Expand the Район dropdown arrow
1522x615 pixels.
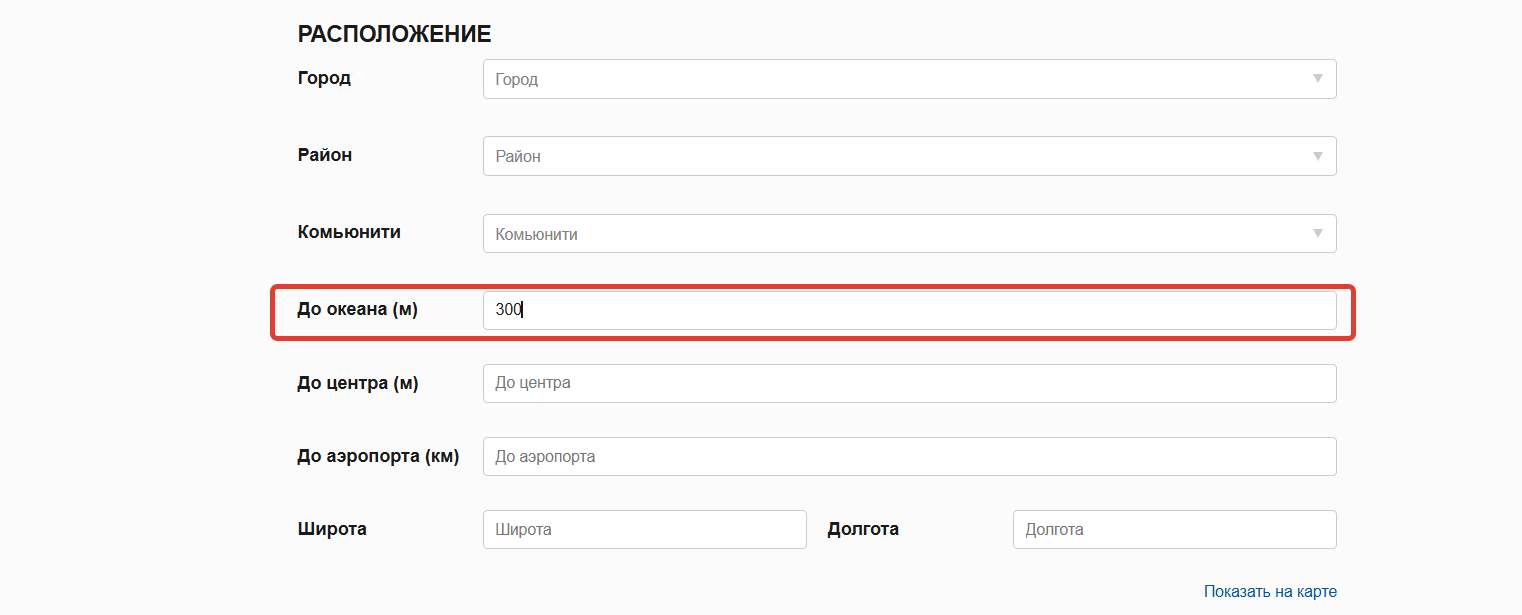coord(1317,156)
